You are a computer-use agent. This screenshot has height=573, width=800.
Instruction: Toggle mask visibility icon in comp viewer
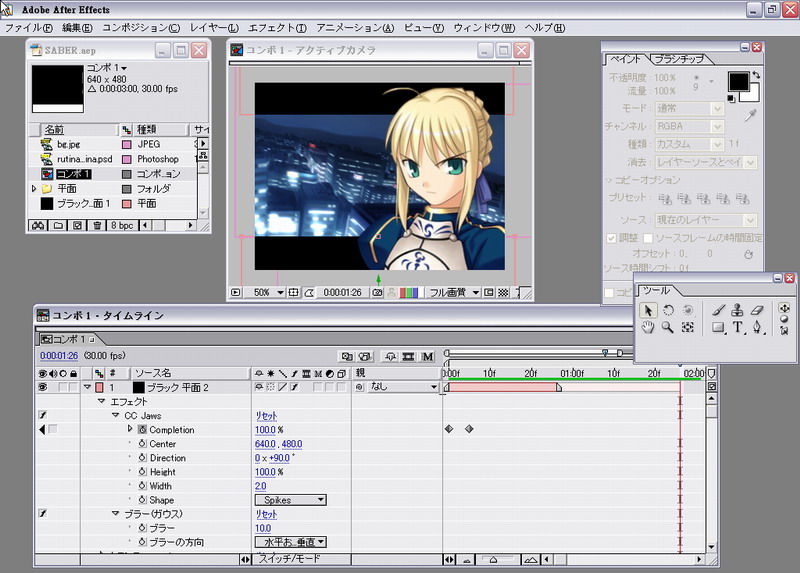(x=309, y=292)
